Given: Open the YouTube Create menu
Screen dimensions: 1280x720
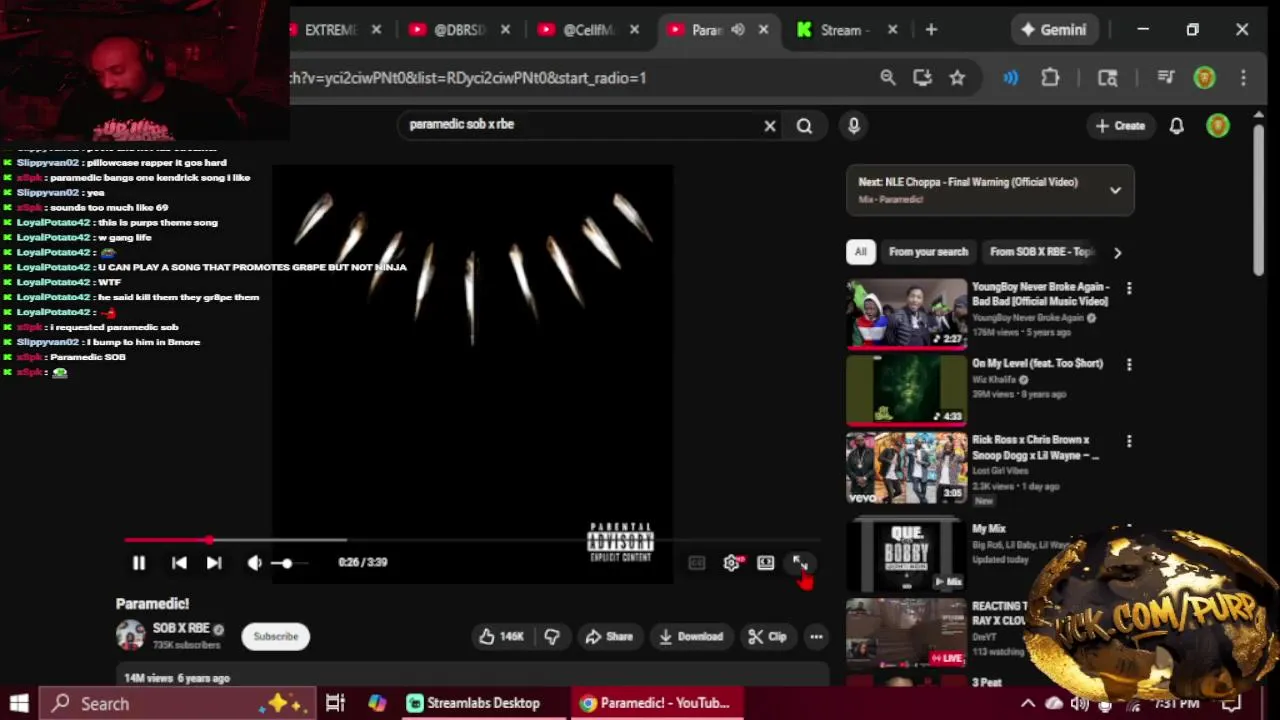Looking at the screenshot, I should (x=1119, y=126).
